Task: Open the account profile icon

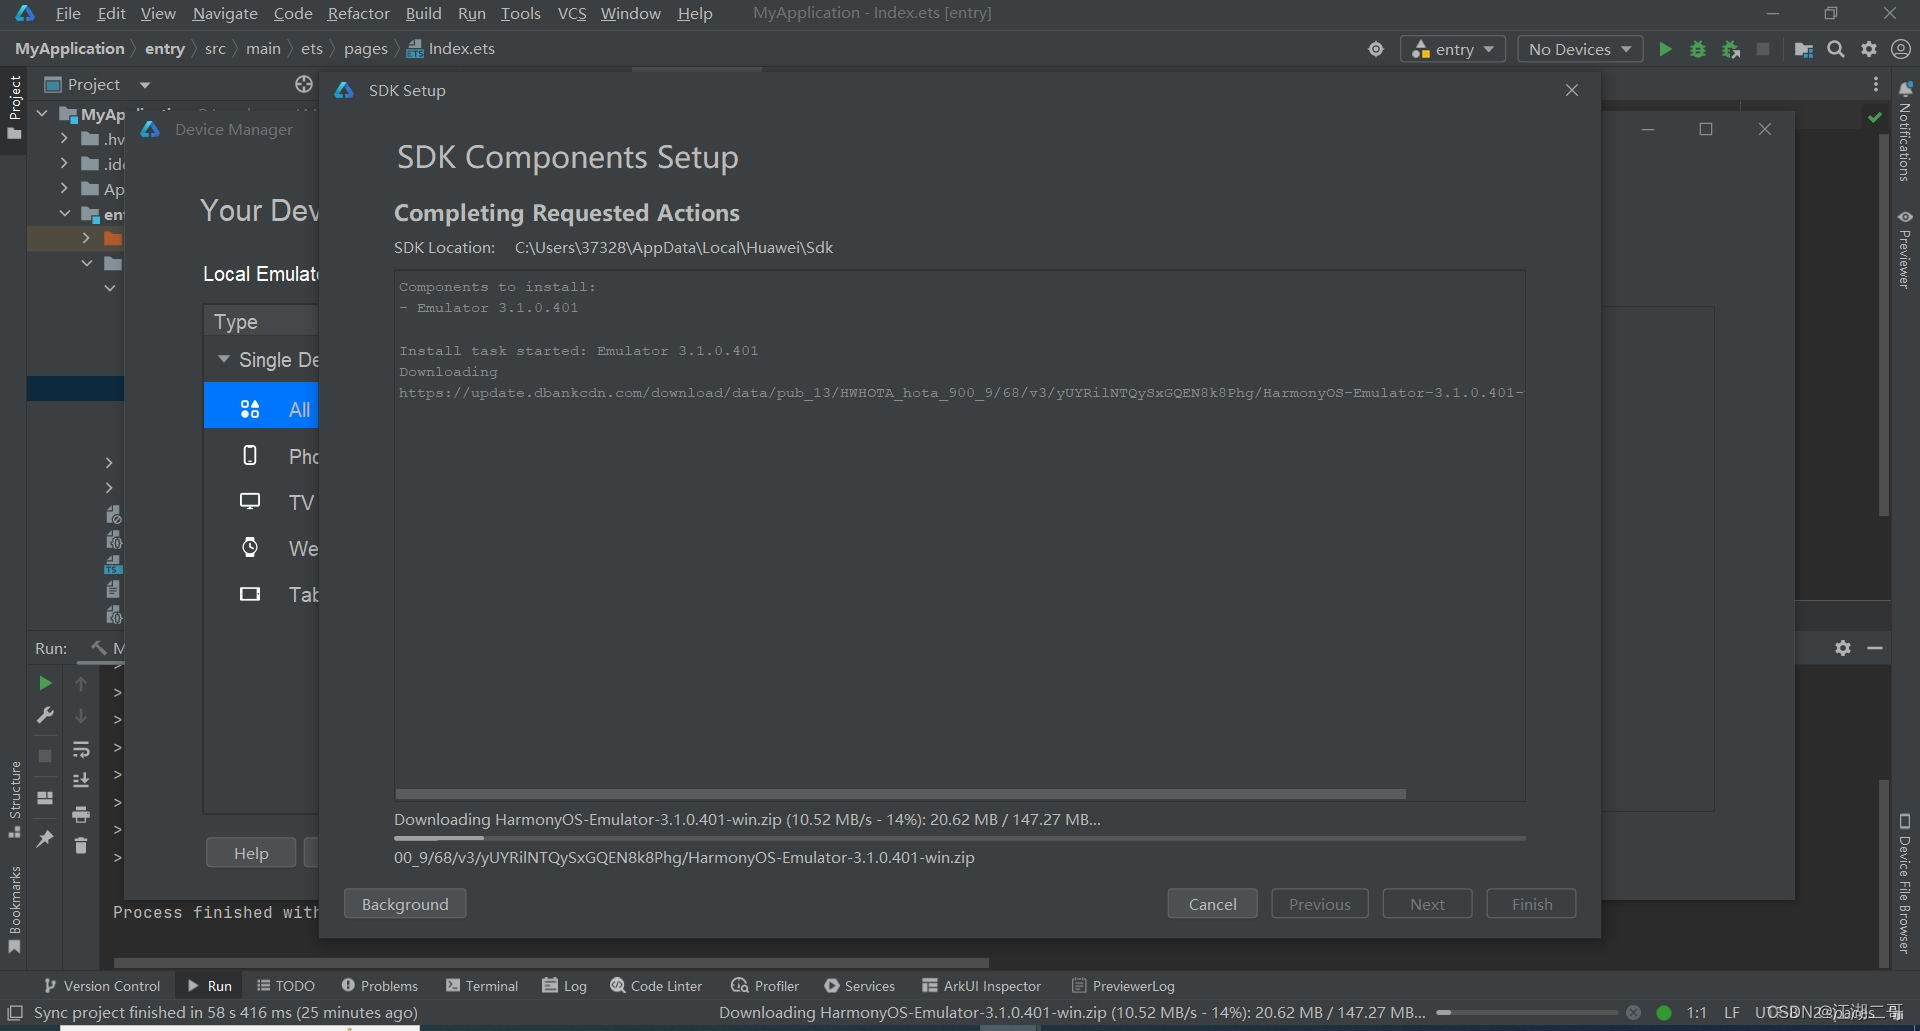Action: click(1901, 49)
